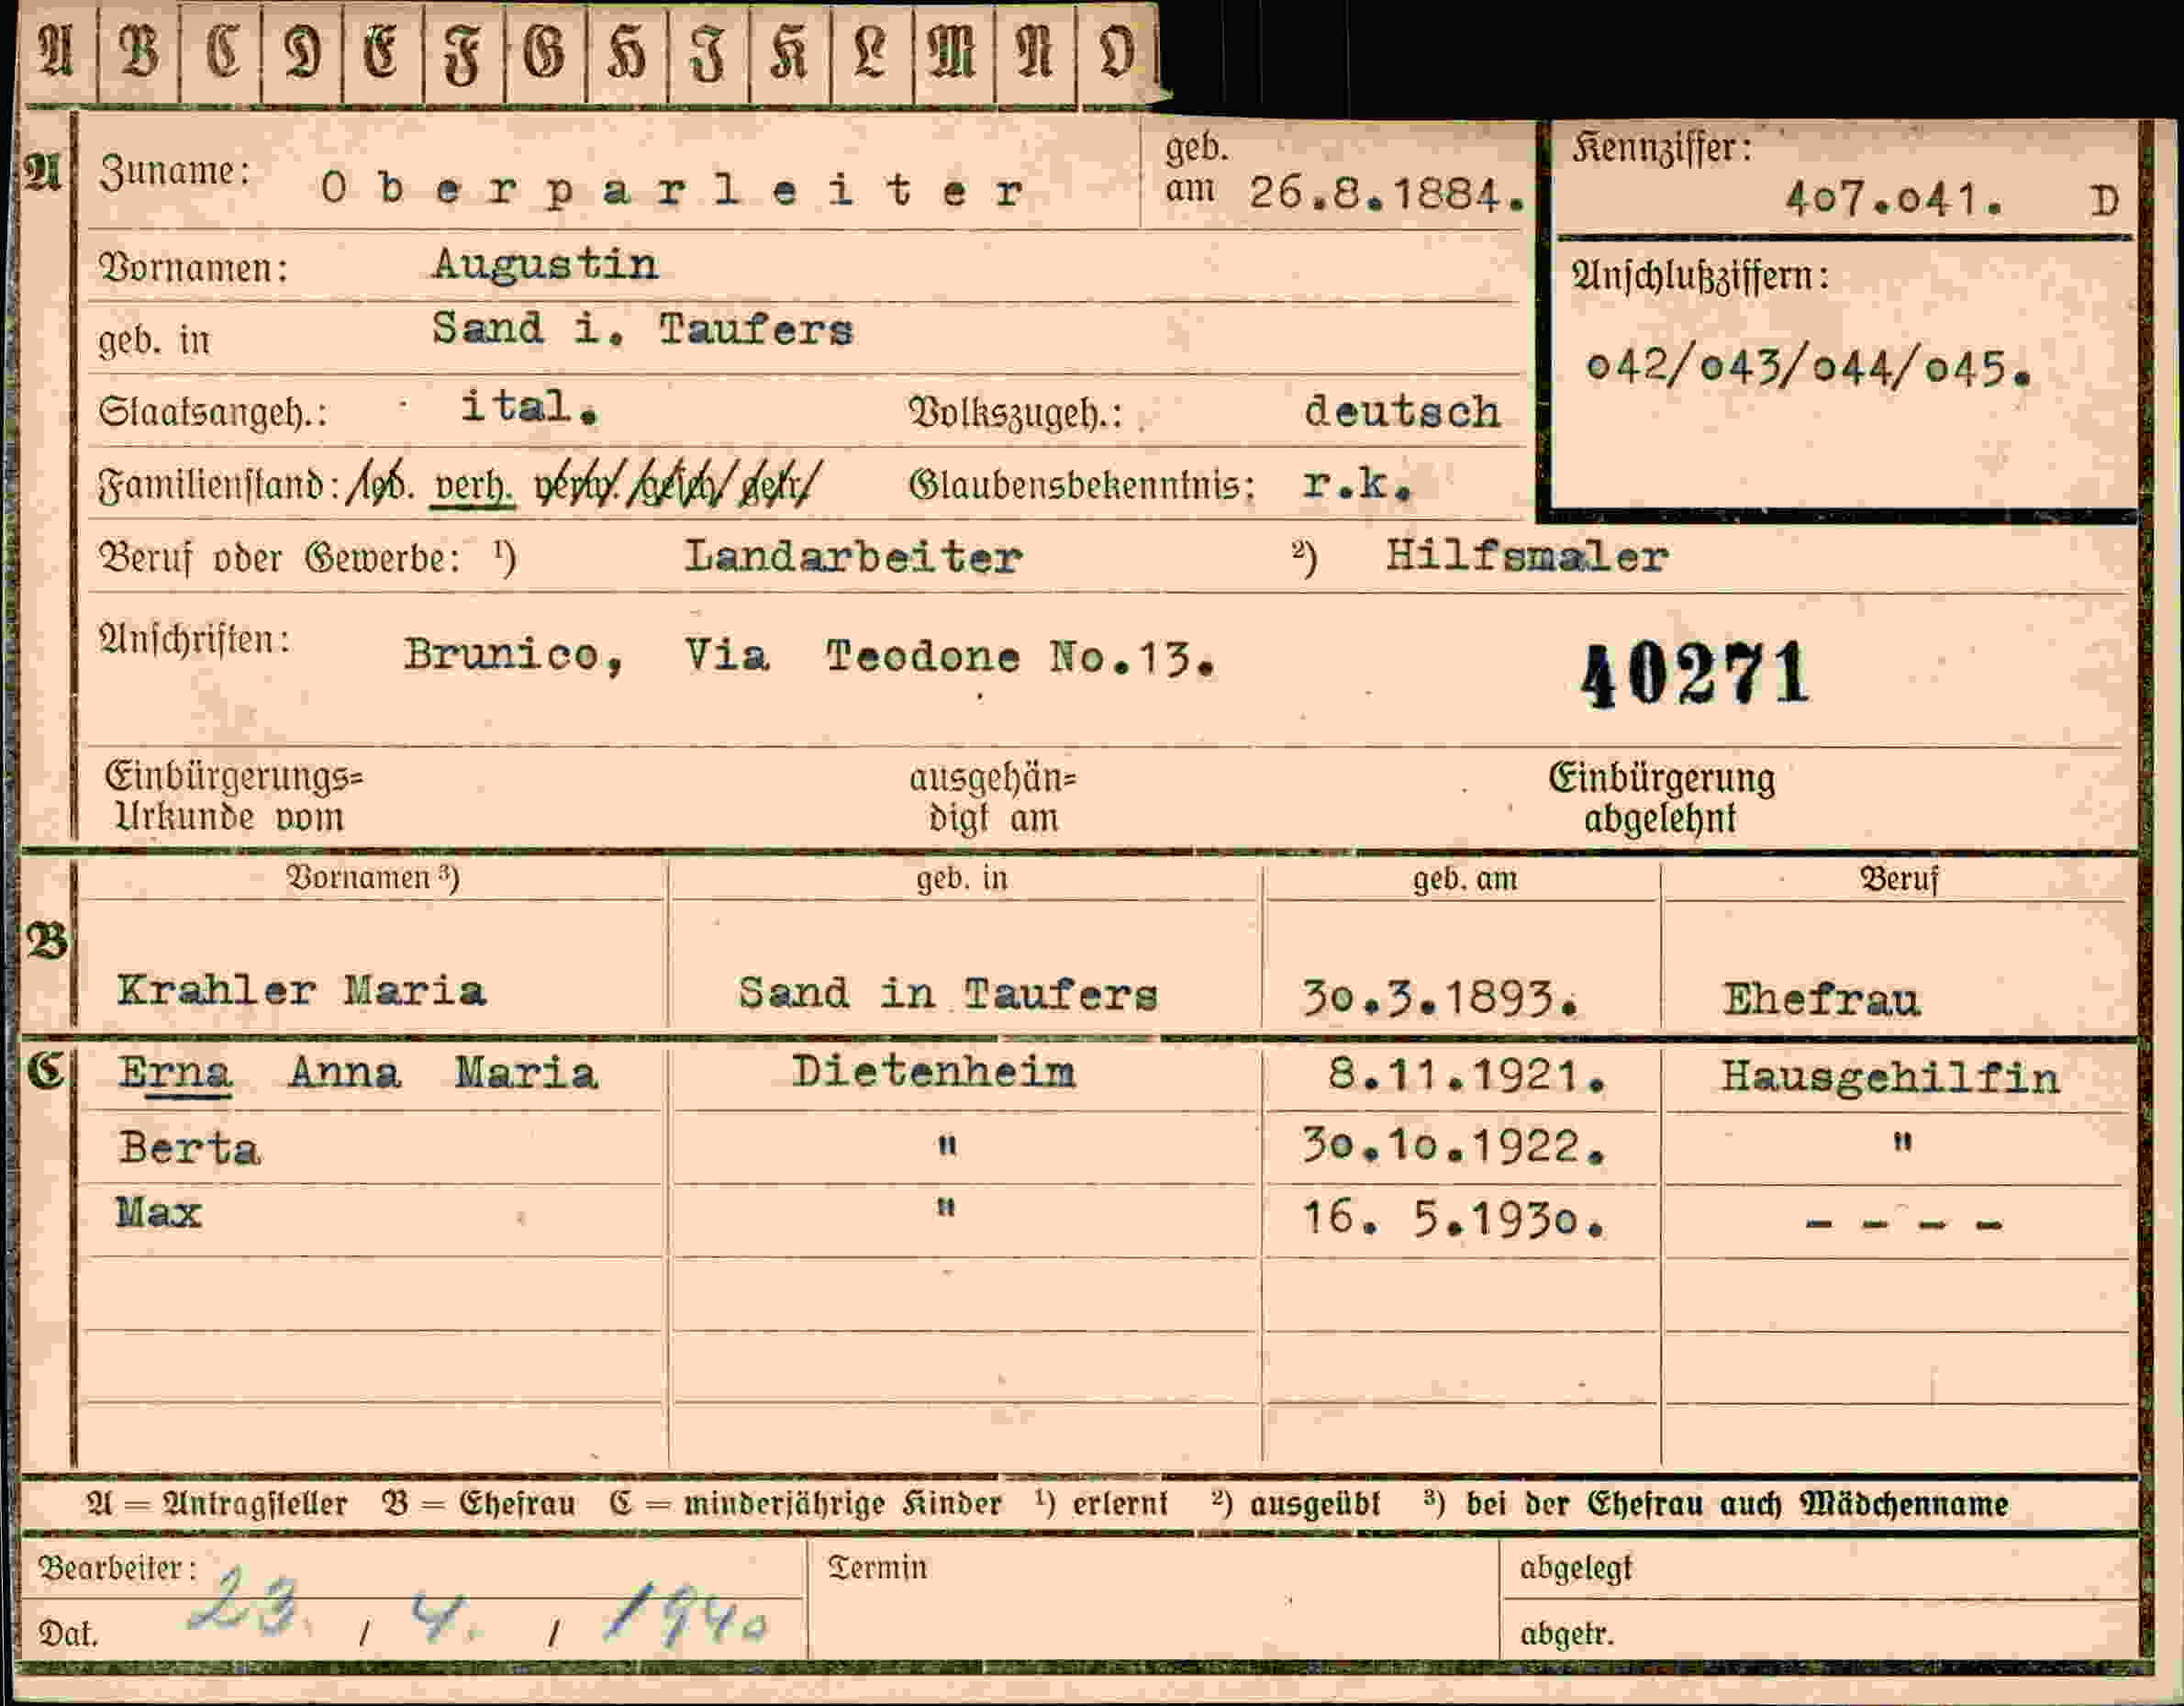Screen dimensions: 2184x1706
Task: Select the letter M index tab at top
Action: pyautogui.click(x=954, y=52)
